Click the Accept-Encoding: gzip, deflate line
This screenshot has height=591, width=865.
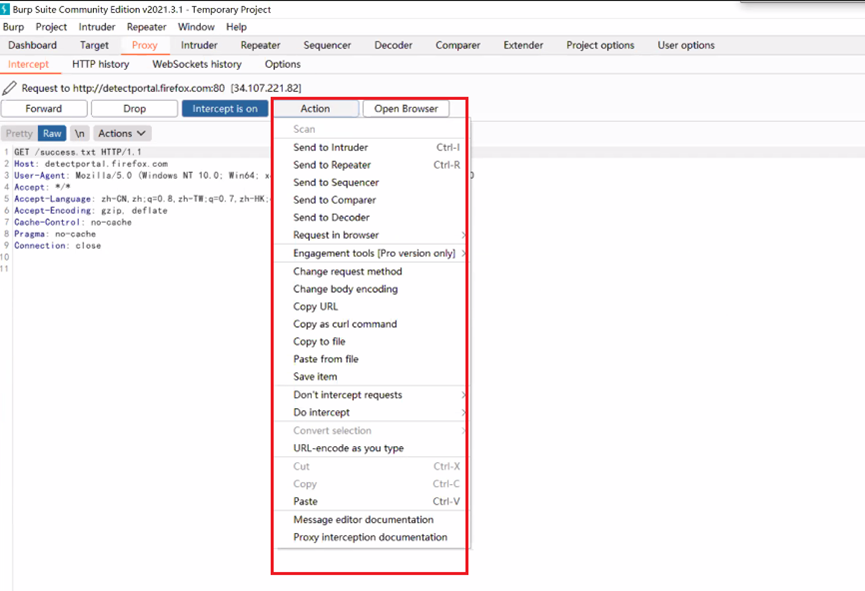pyautogui.click(x=91, y=211)
